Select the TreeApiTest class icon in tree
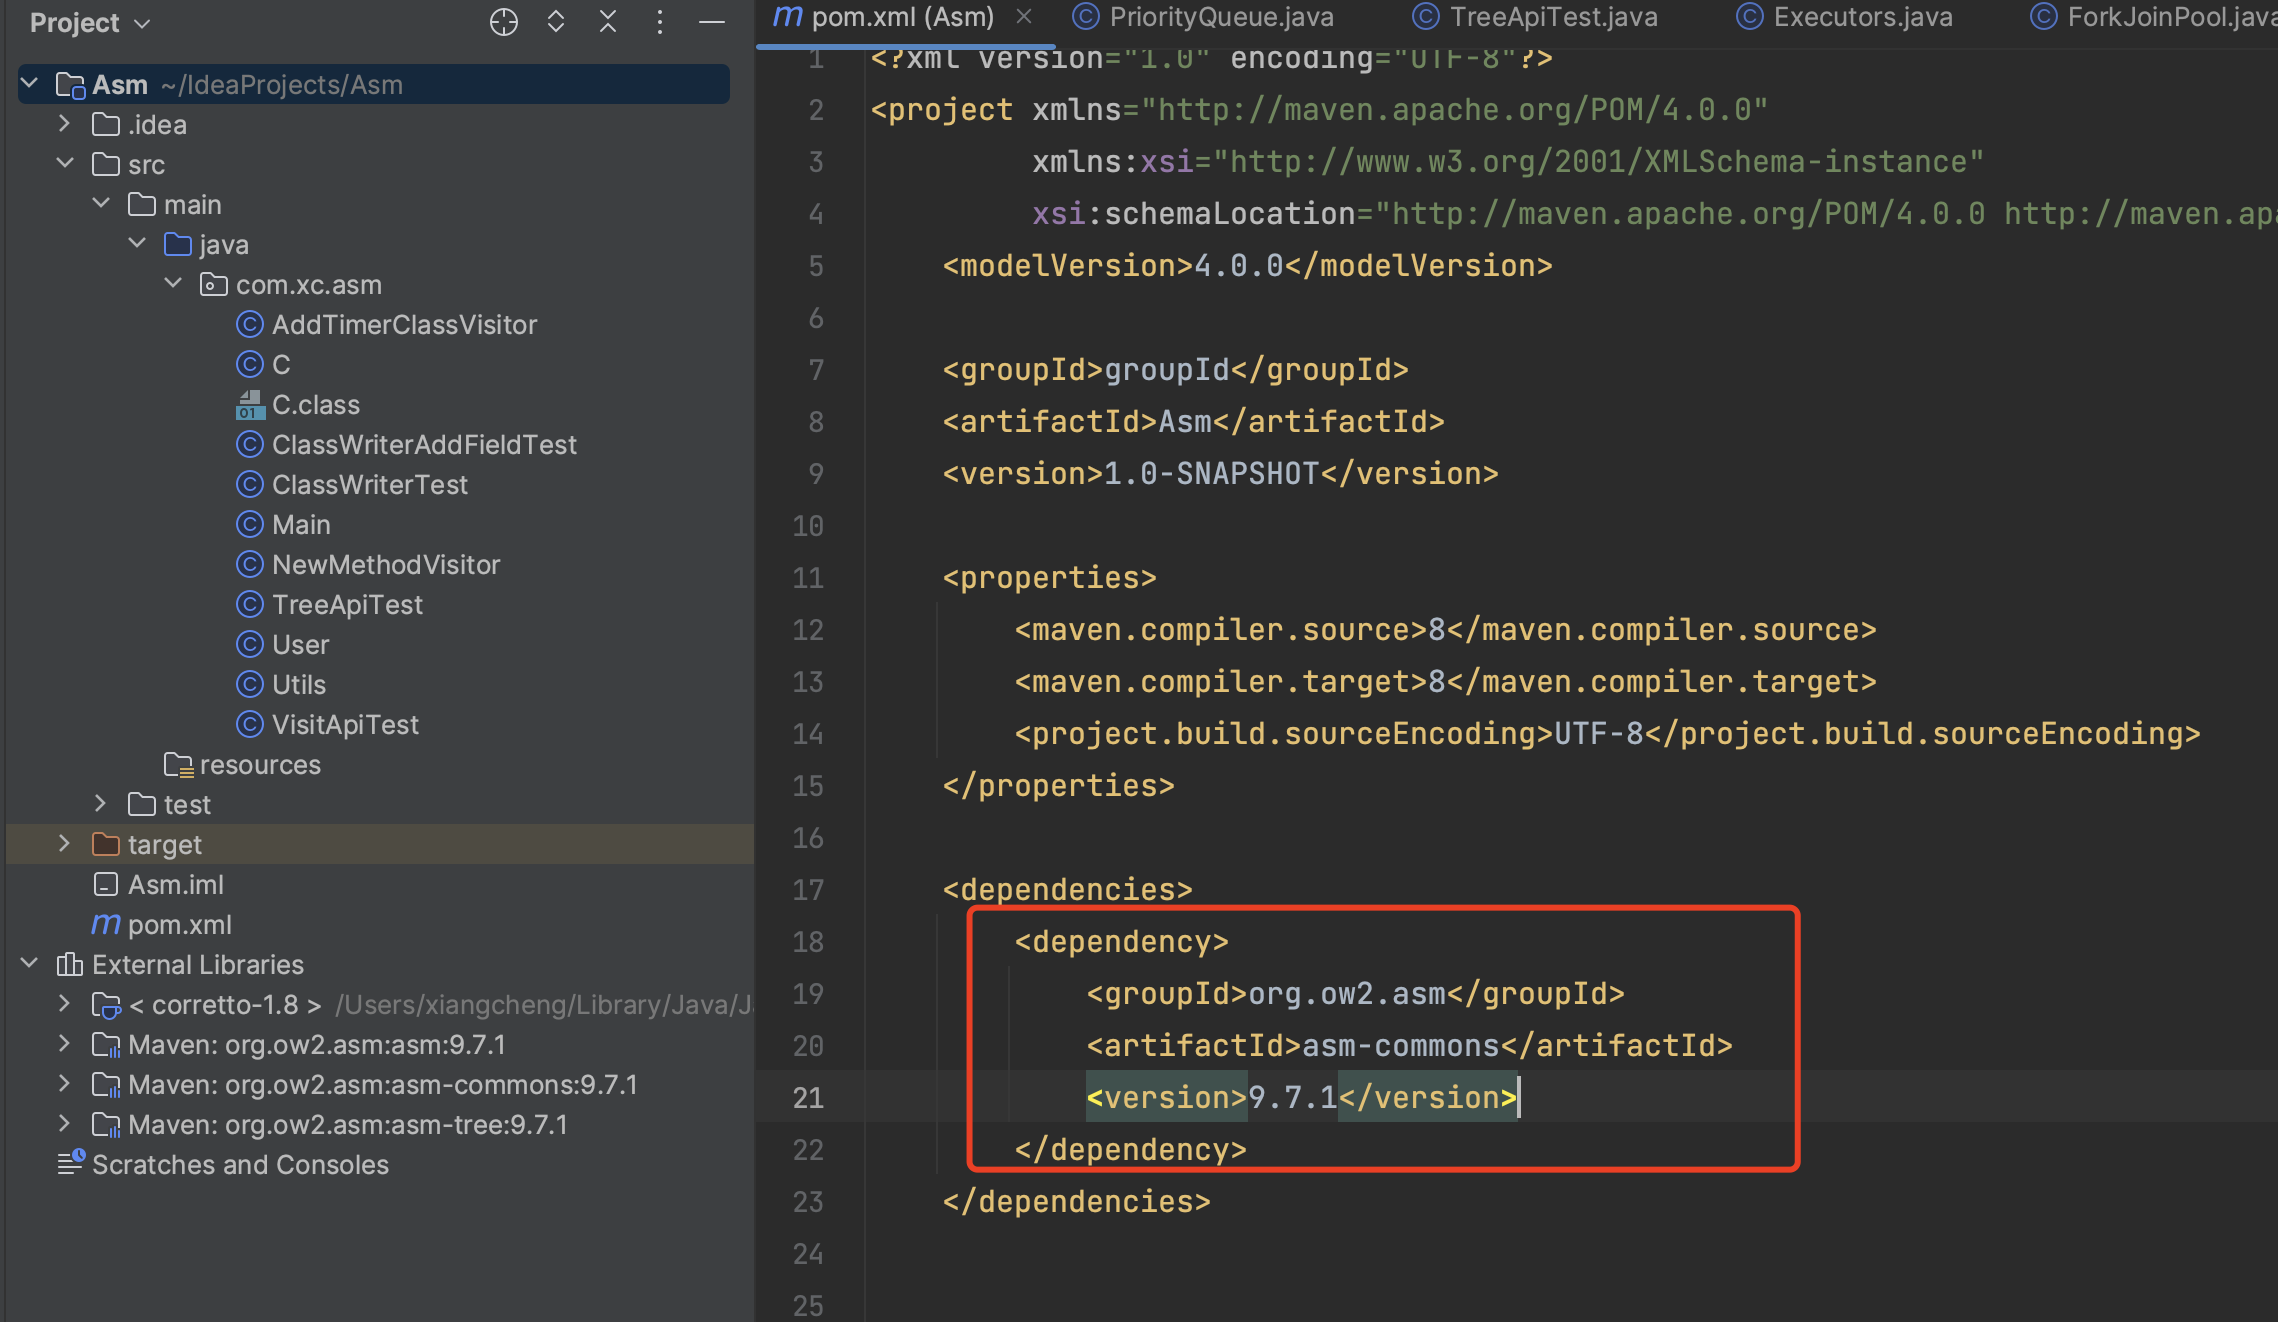The height and width of the screenshot is (1322, 2278). [x=249, y=605]
